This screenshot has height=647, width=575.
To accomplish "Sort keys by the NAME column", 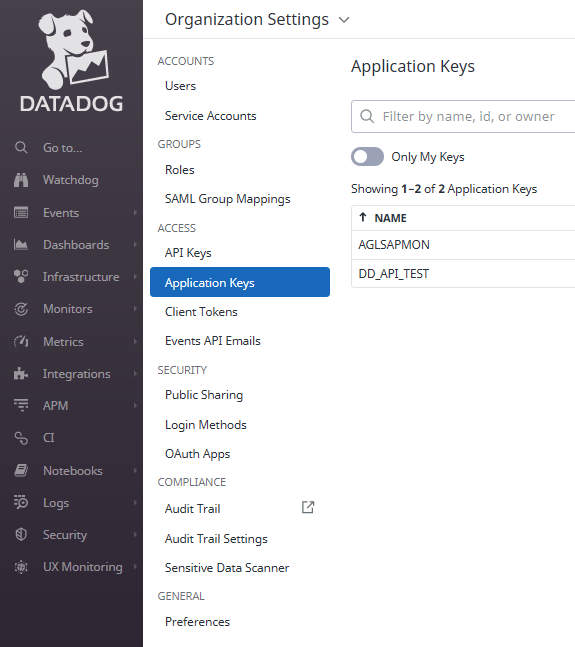I will tap(390, 218).
